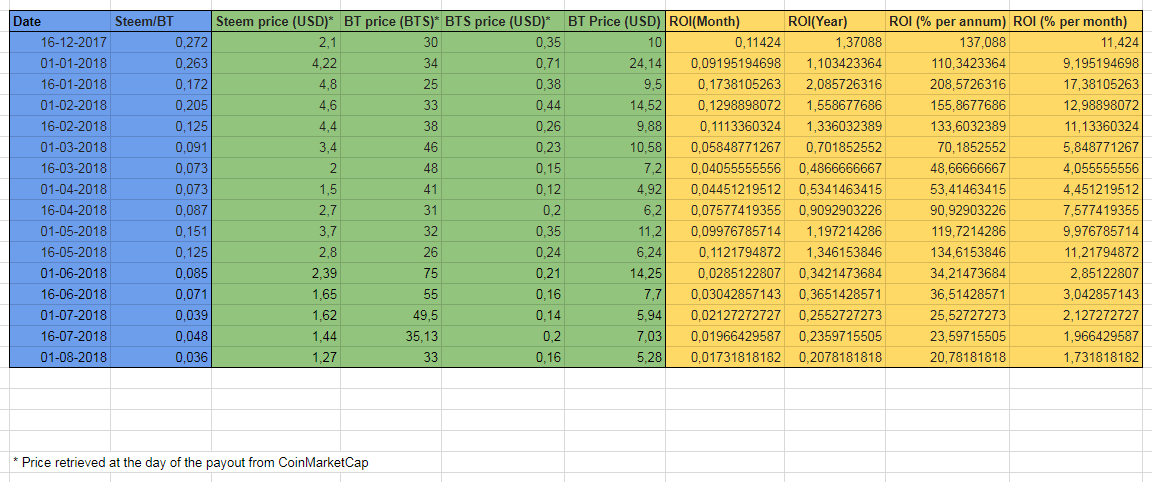Select the Steem/BT header cell
This screenshot has width=1152, height=482.
click(161, 22)
